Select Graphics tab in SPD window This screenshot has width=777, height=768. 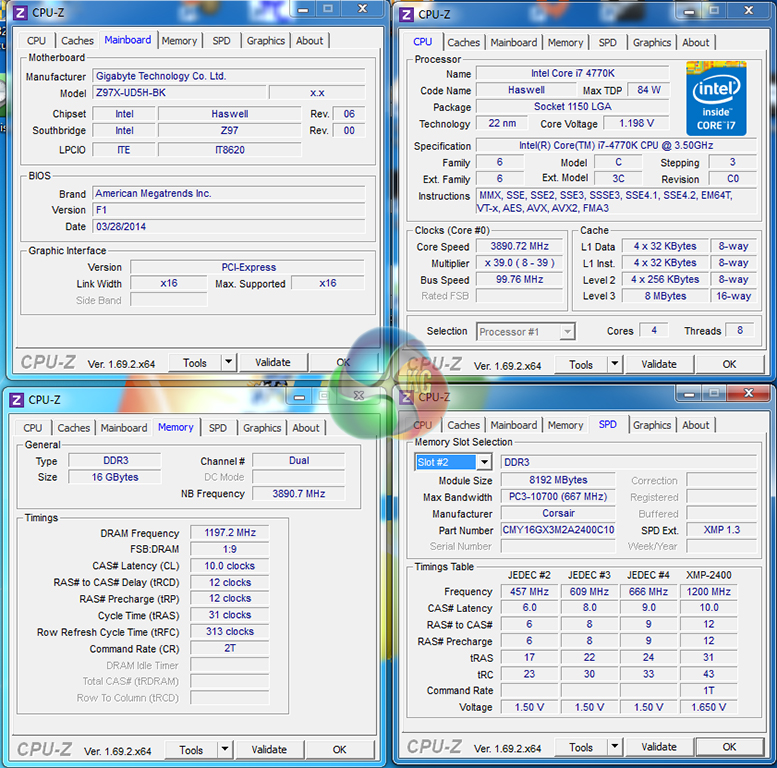click(652, 425)
